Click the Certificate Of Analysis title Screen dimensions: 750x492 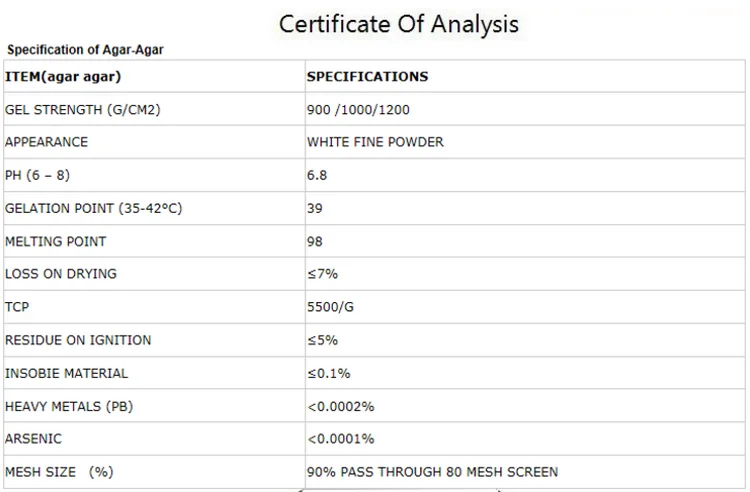[x=398, y=24]
